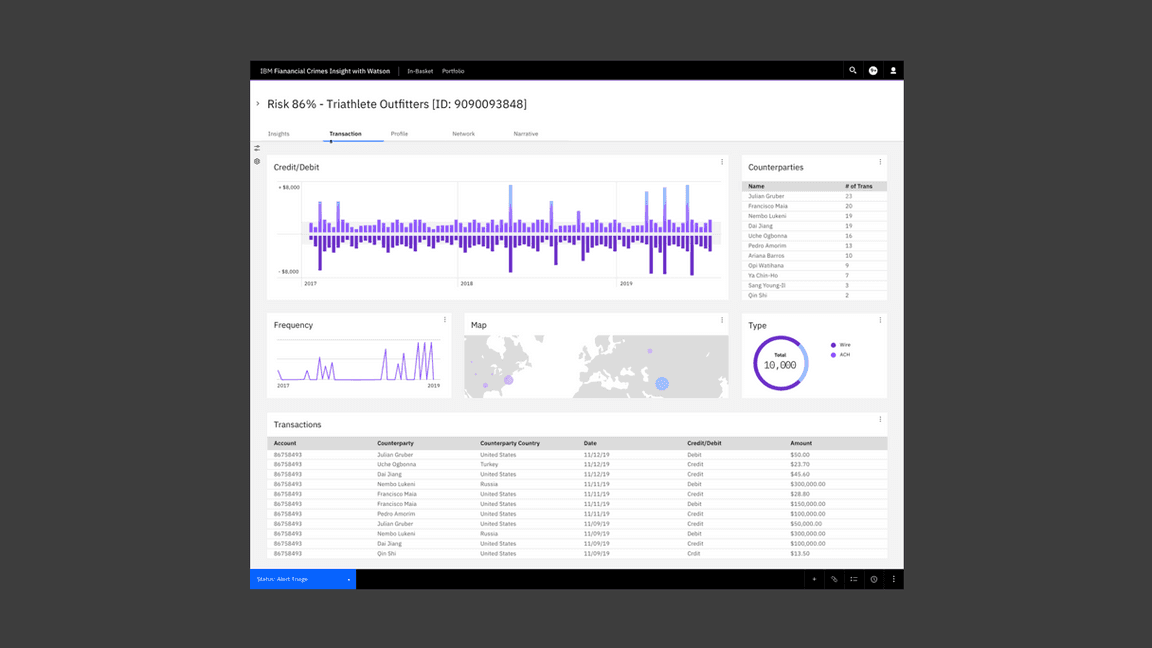Click the clock history icon
1152x648 pixels.
coord(874,579)
